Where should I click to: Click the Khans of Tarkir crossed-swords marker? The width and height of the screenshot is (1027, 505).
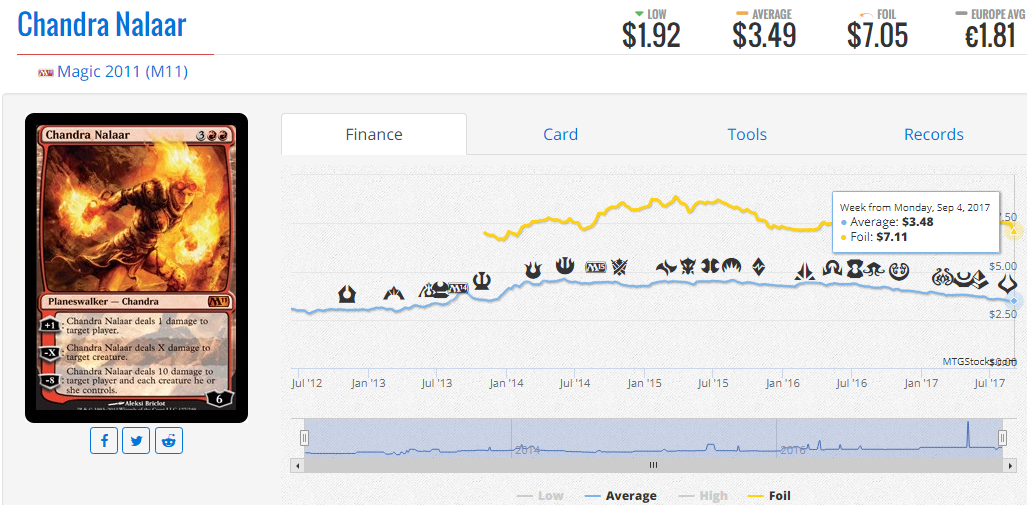(x=619, y=266)
